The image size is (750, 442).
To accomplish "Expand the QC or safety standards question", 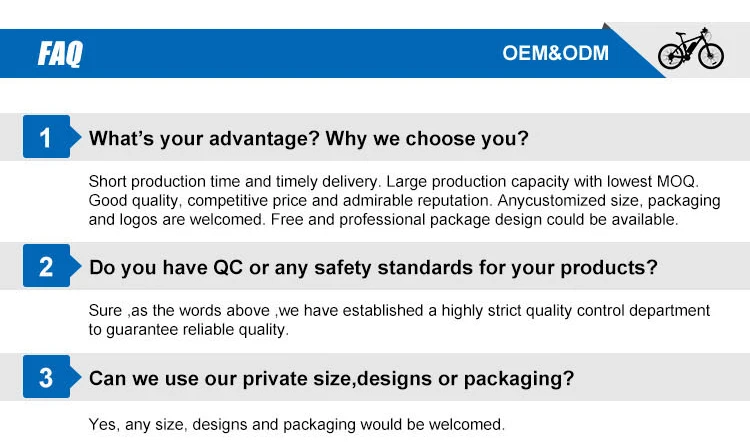I will pos(373,268).
